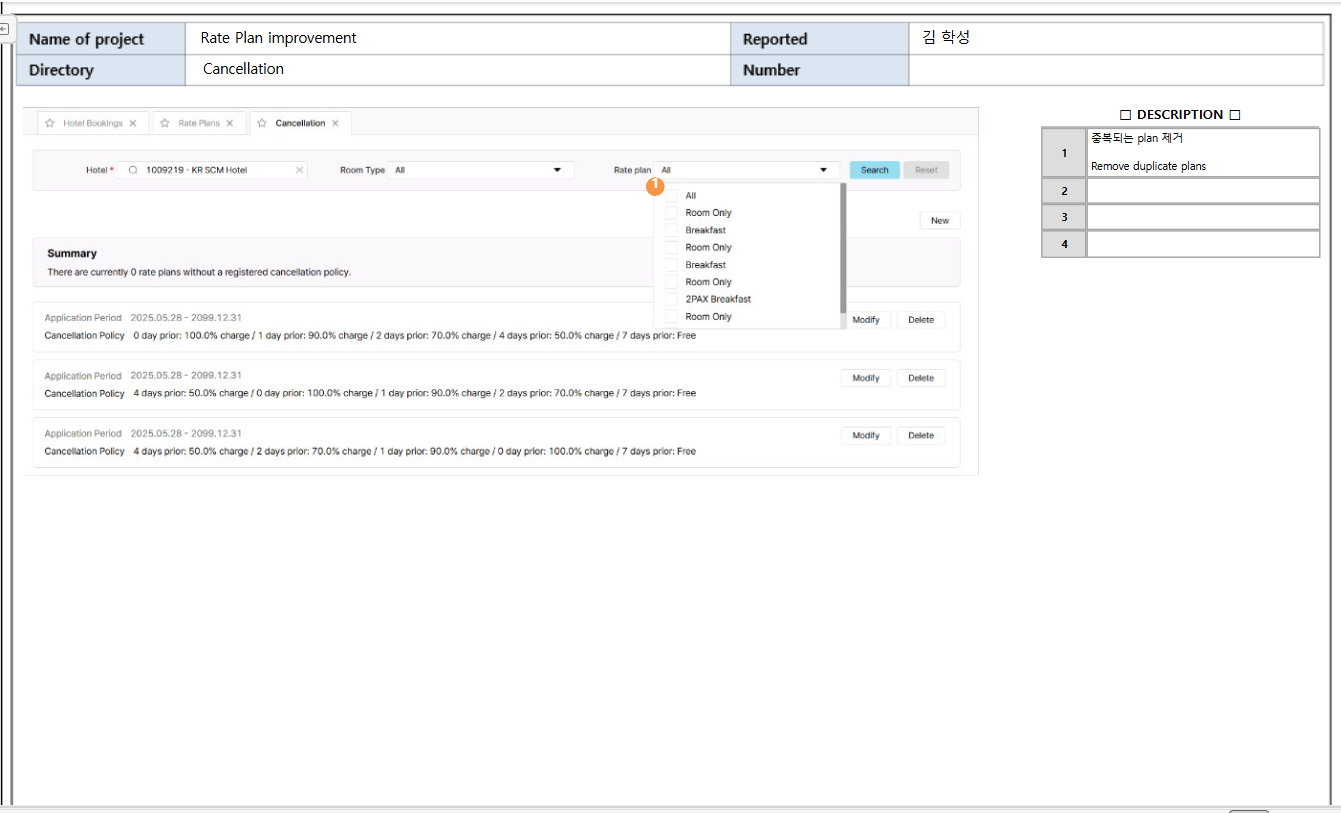
Task: Click the orange numbered annotation marker 1
Action: coord(655,185)
